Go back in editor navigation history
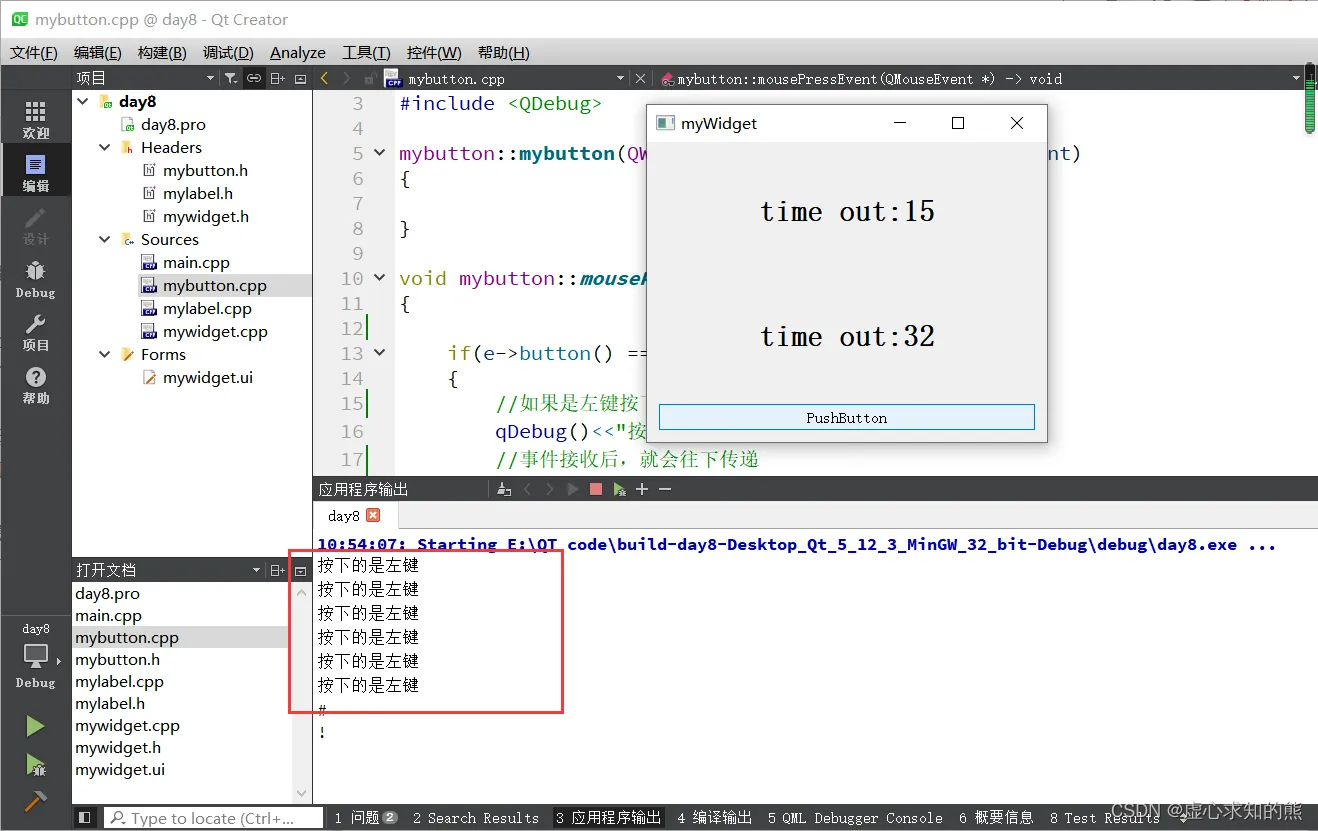This screenshot has height=831, width=1318. [324, 78]
